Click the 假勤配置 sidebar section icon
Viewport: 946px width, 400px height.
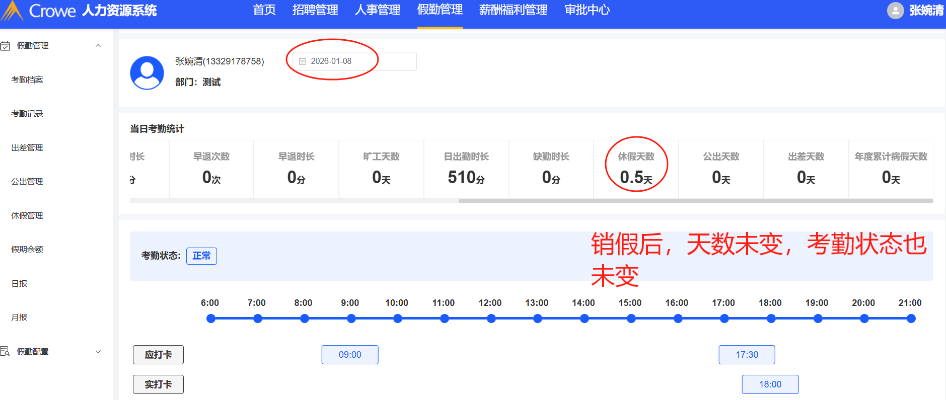click(6, 351)
